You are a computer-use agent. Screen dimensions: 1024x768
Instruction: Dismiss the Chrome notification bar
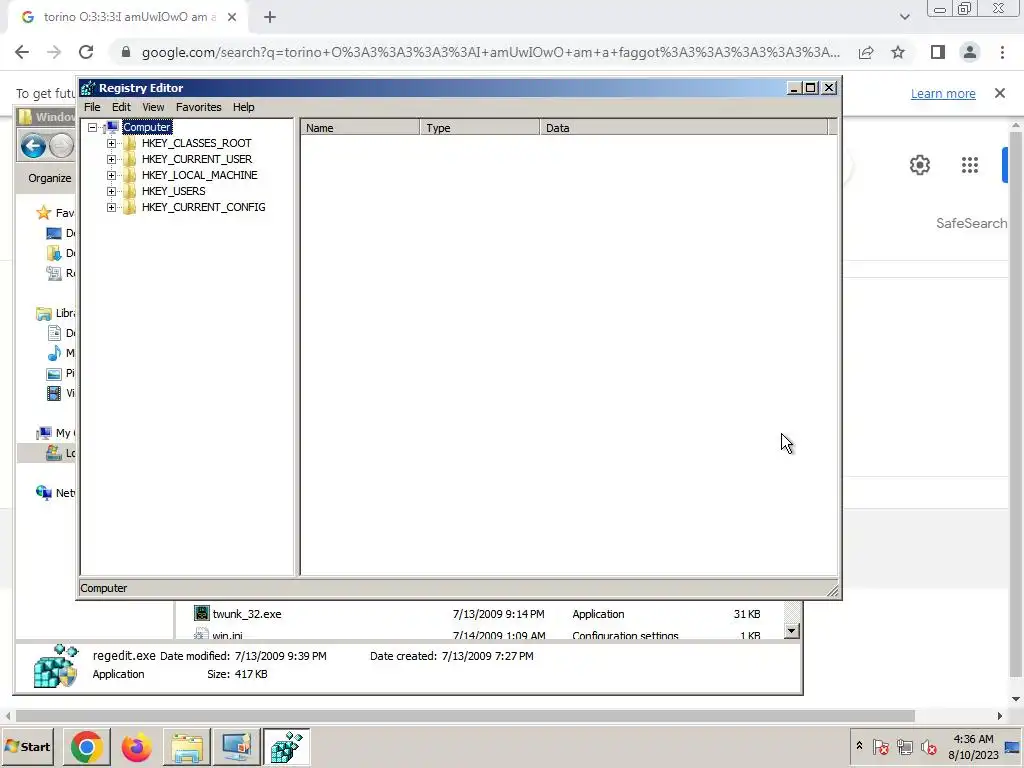click(1000, 93)
